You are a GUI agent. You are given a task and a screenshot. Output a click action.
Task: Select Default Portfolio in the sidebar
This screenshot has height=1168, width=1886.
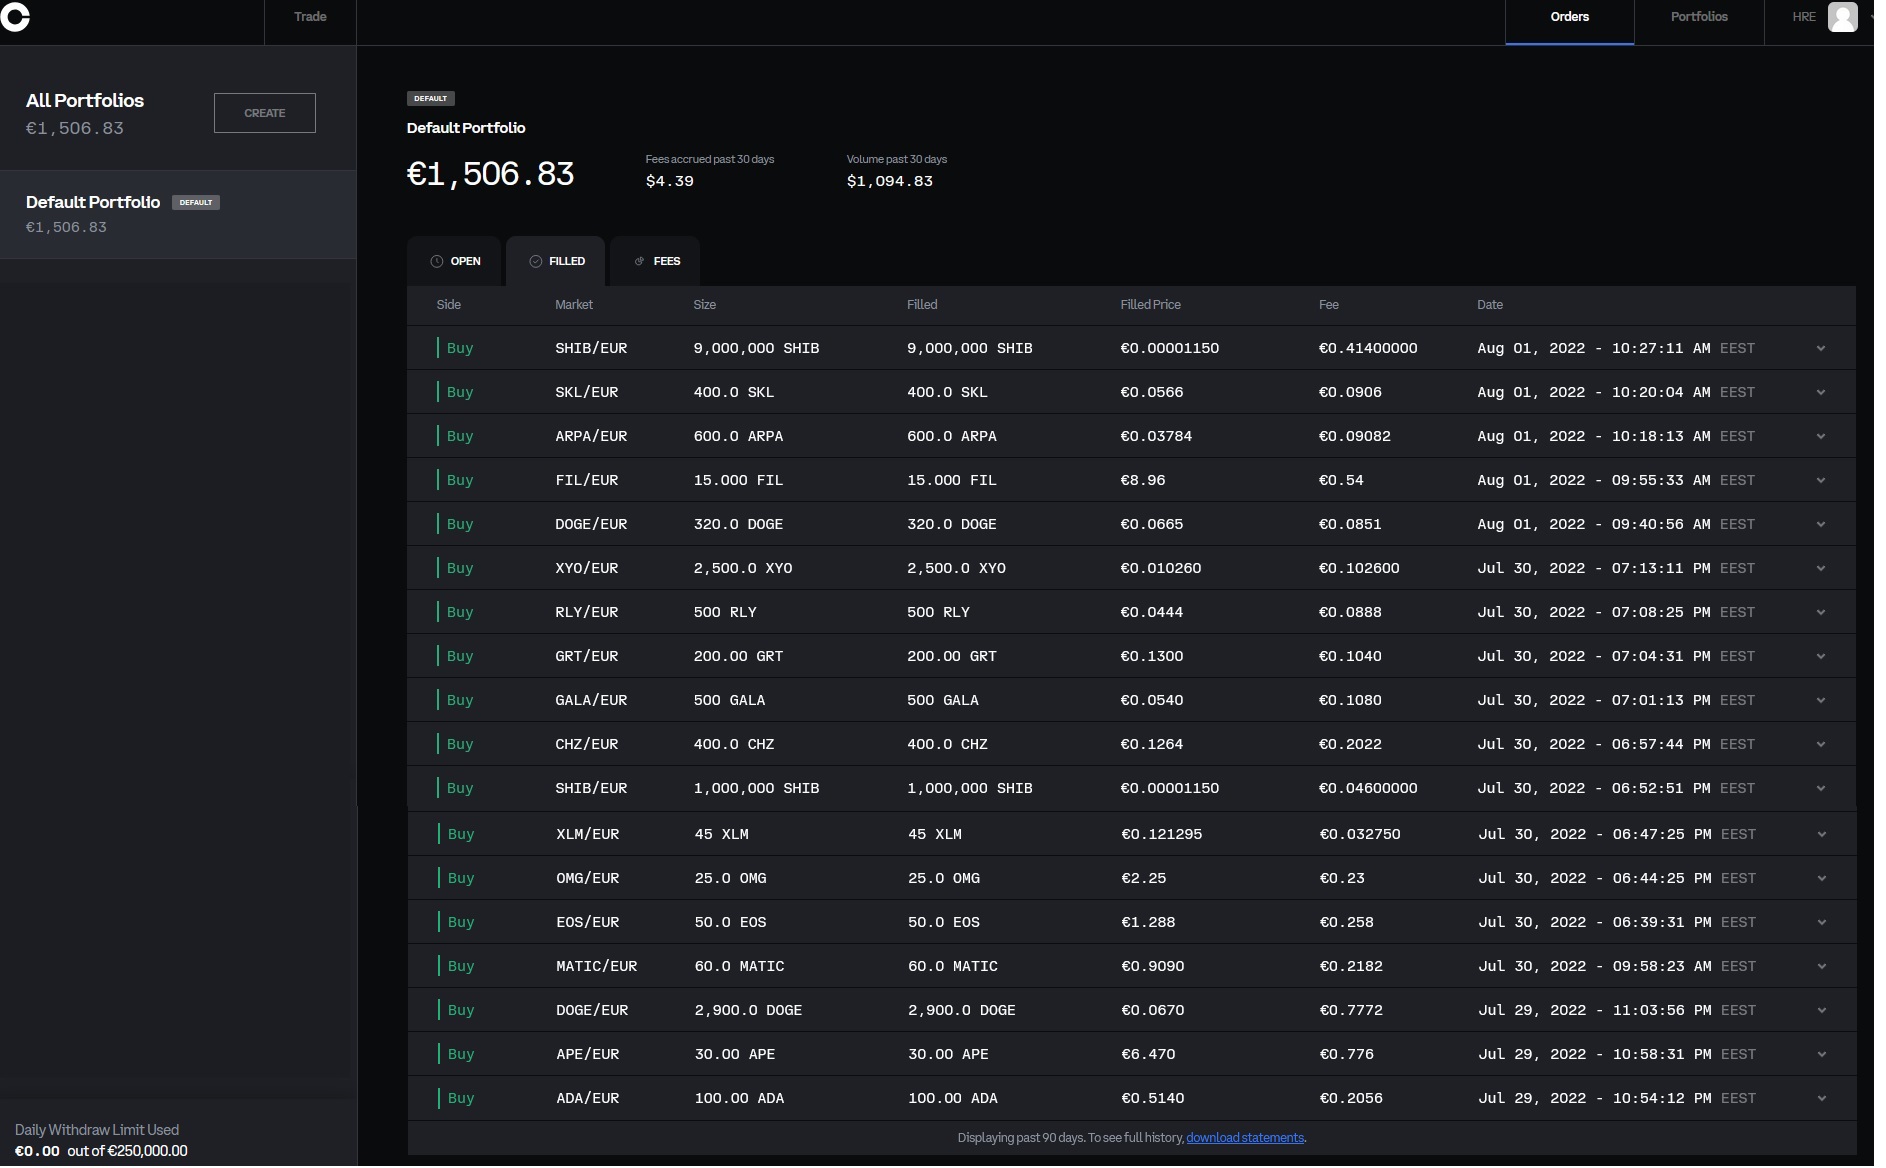(93, 203)
